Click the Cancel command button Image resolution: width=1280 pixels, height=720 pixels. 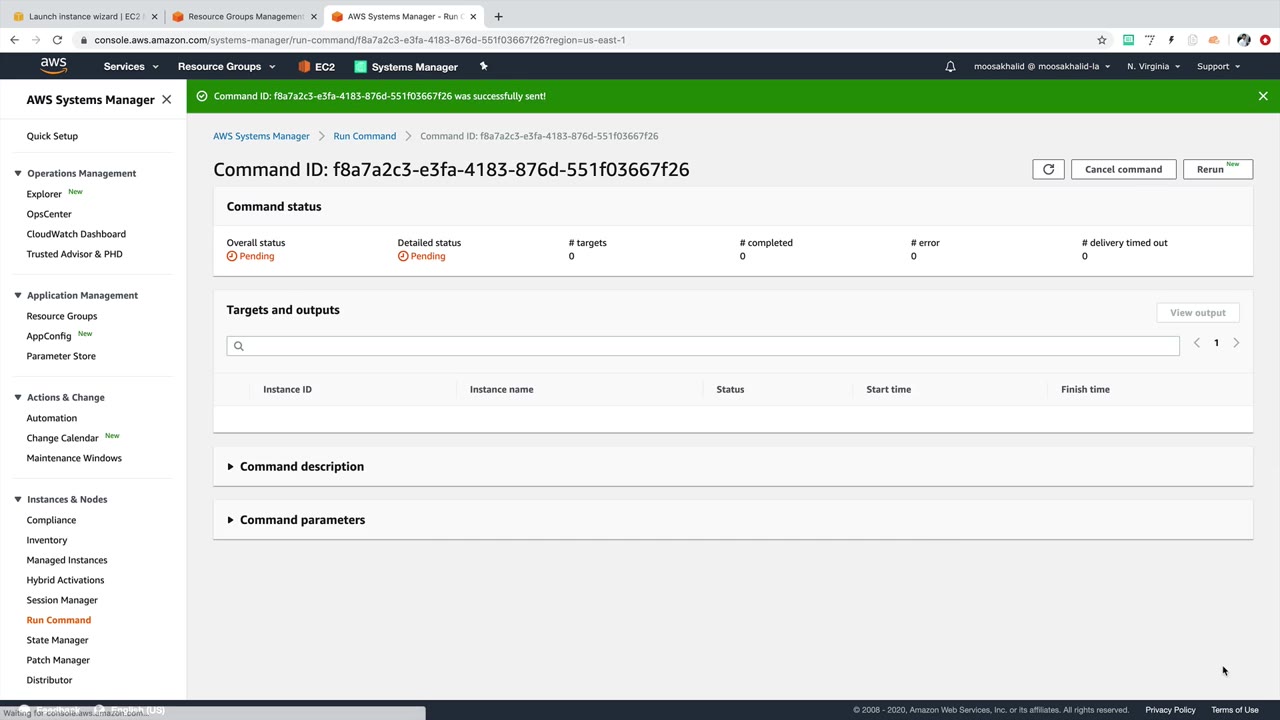pyautogui.click(x=1124, y=169)
